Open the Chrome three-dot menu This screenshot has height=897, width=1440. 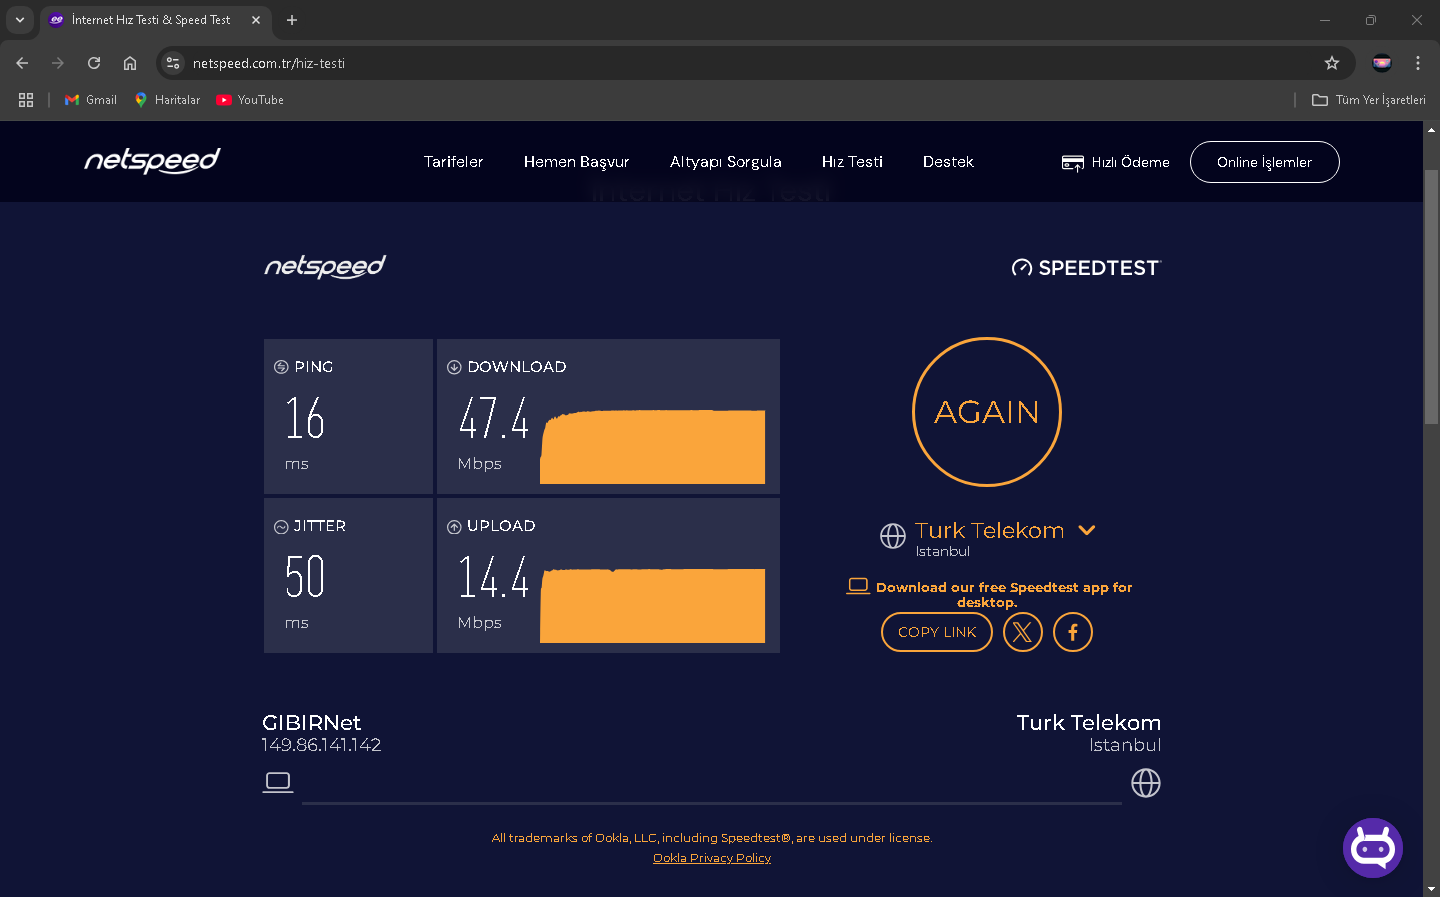click(x=1418, y=63)
